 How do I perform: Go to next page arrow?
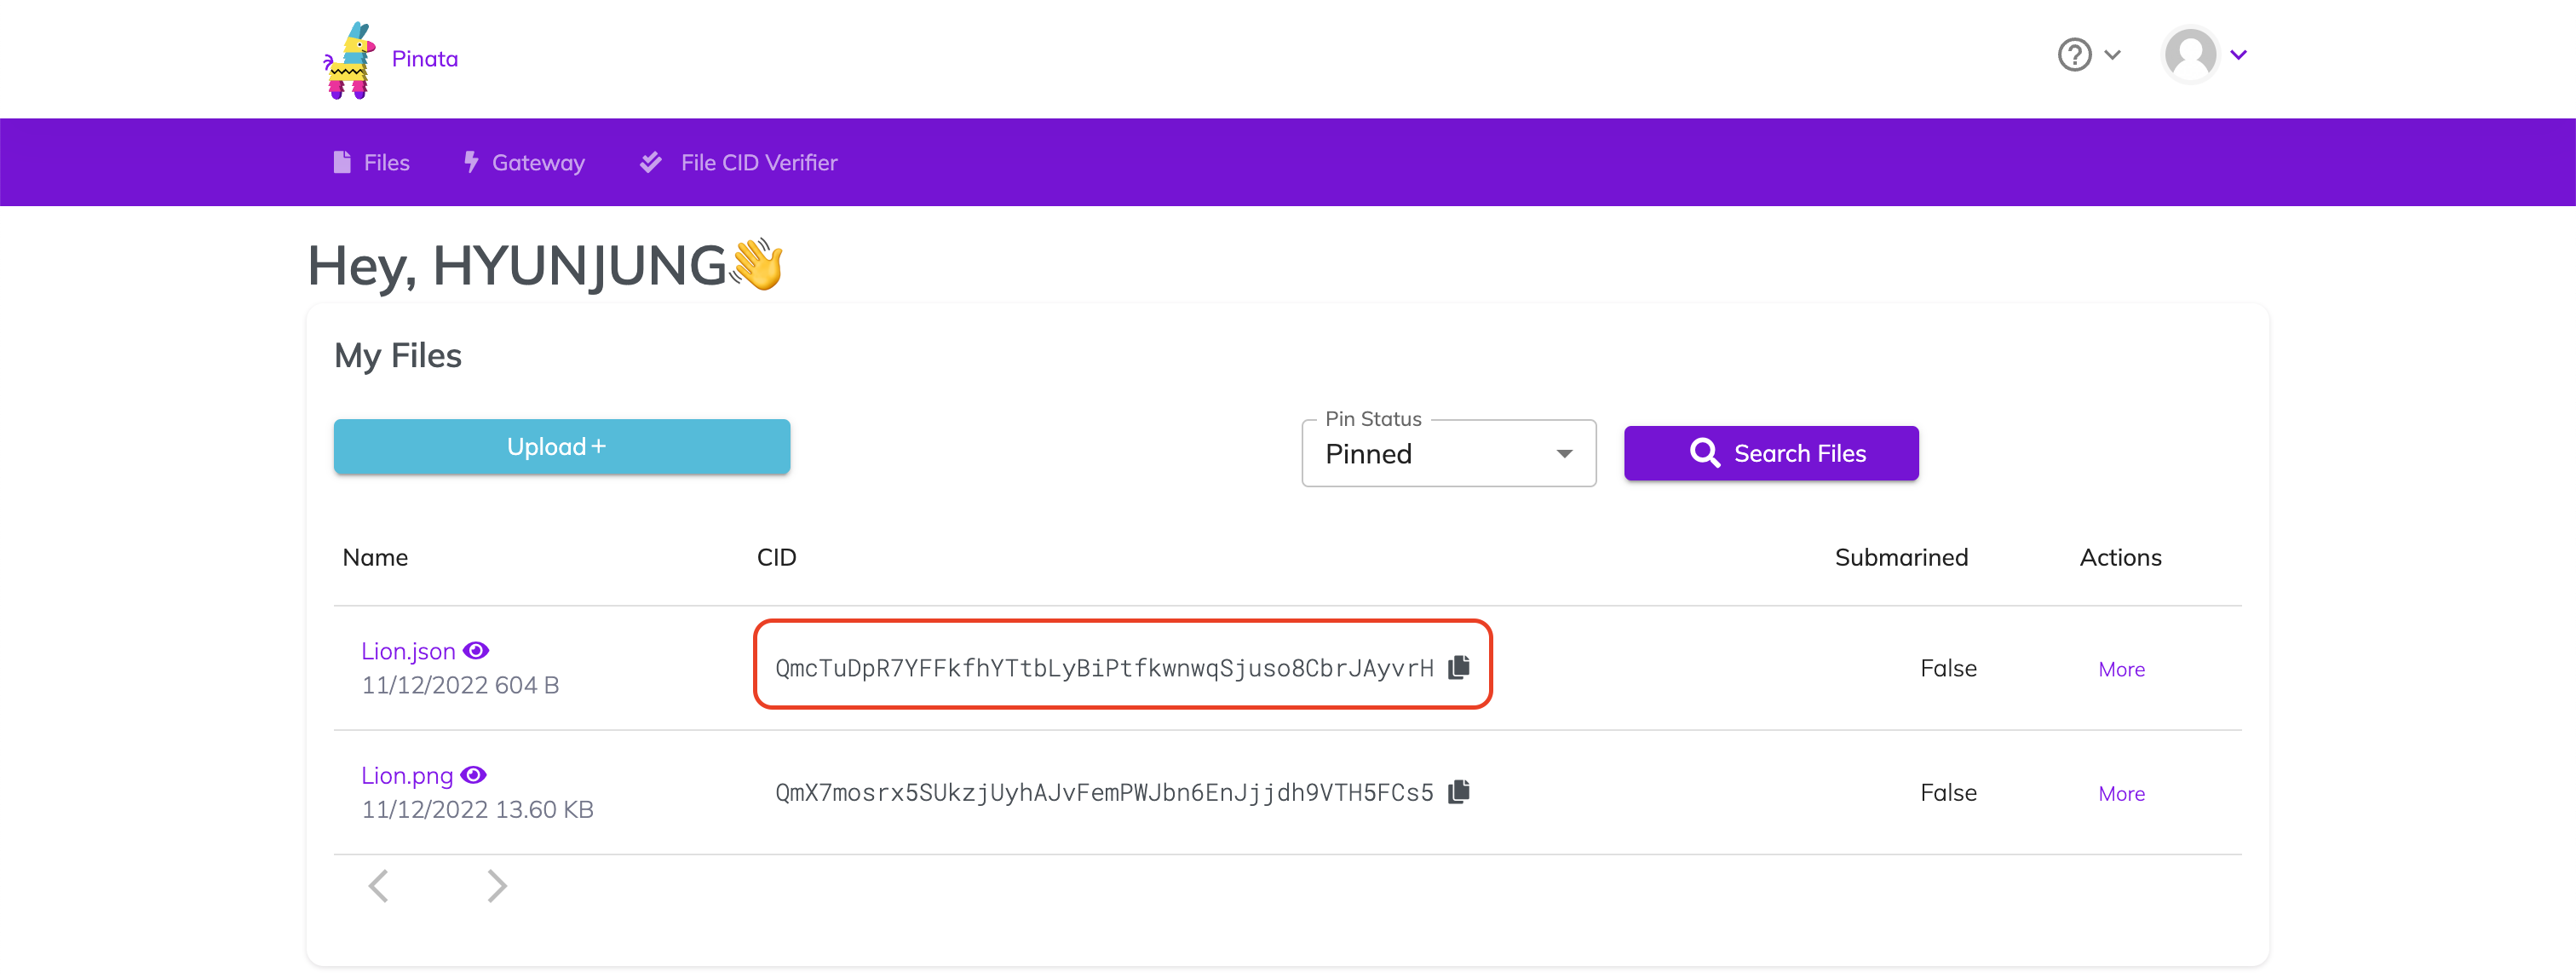tap(497, 886)
